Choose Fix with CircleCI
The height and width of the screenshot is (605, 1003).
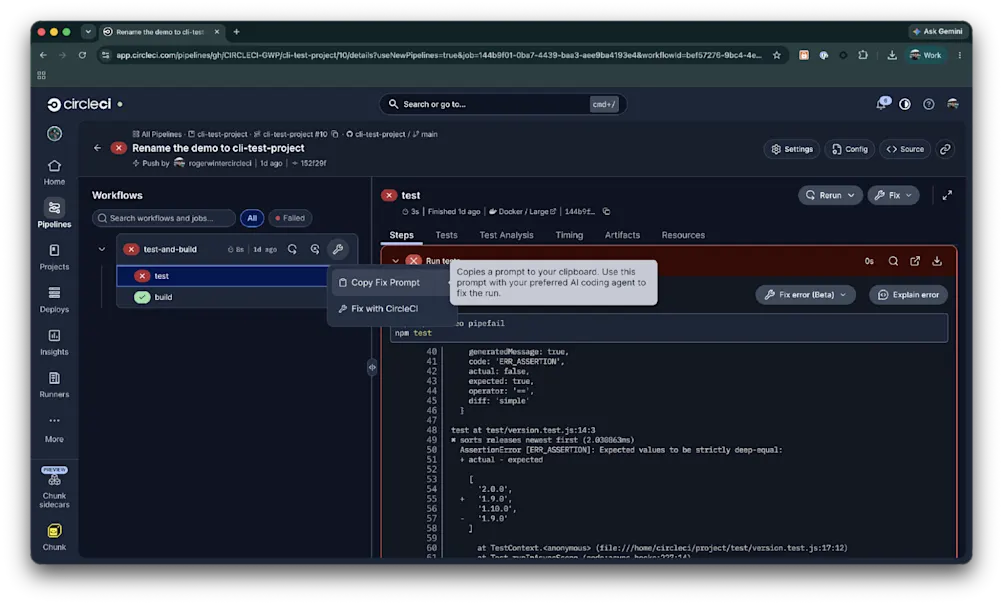tap(386, 308)
